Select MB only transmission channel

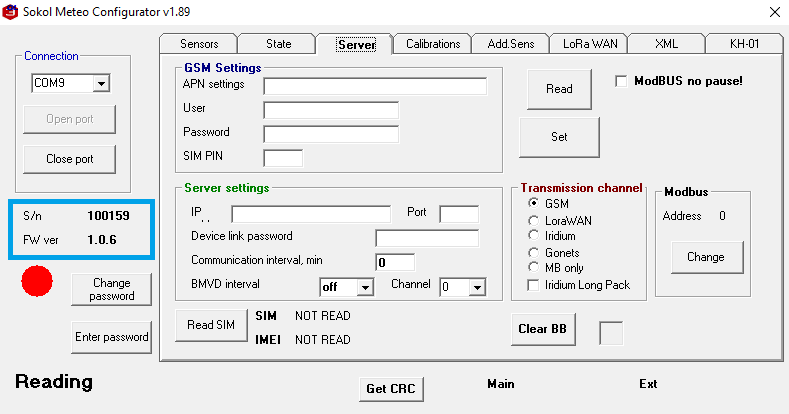click(x=533, y=268)
